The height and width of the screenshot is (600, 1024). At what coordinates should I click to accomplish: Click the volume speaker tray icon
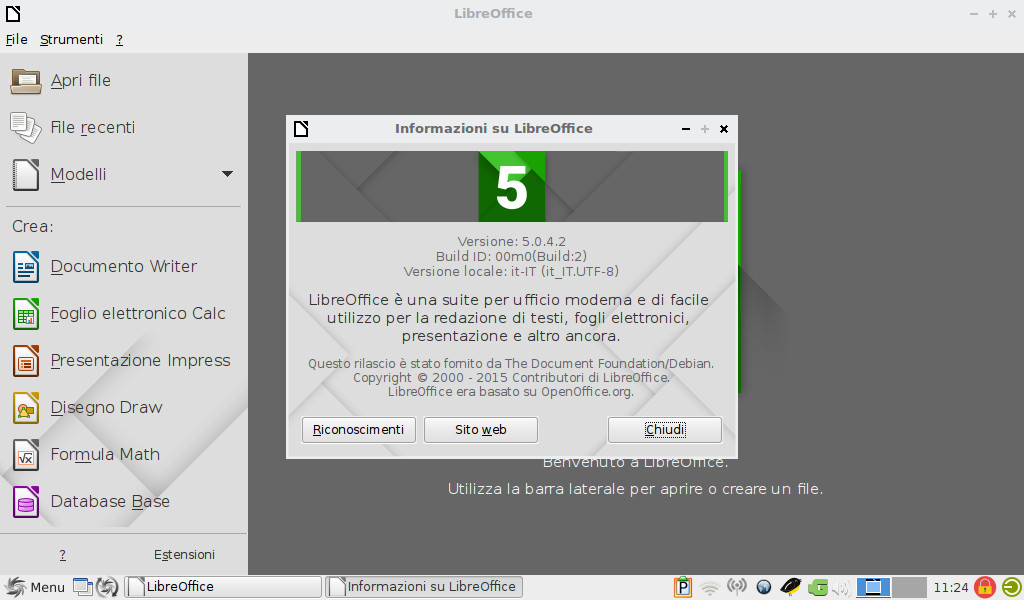842,588
